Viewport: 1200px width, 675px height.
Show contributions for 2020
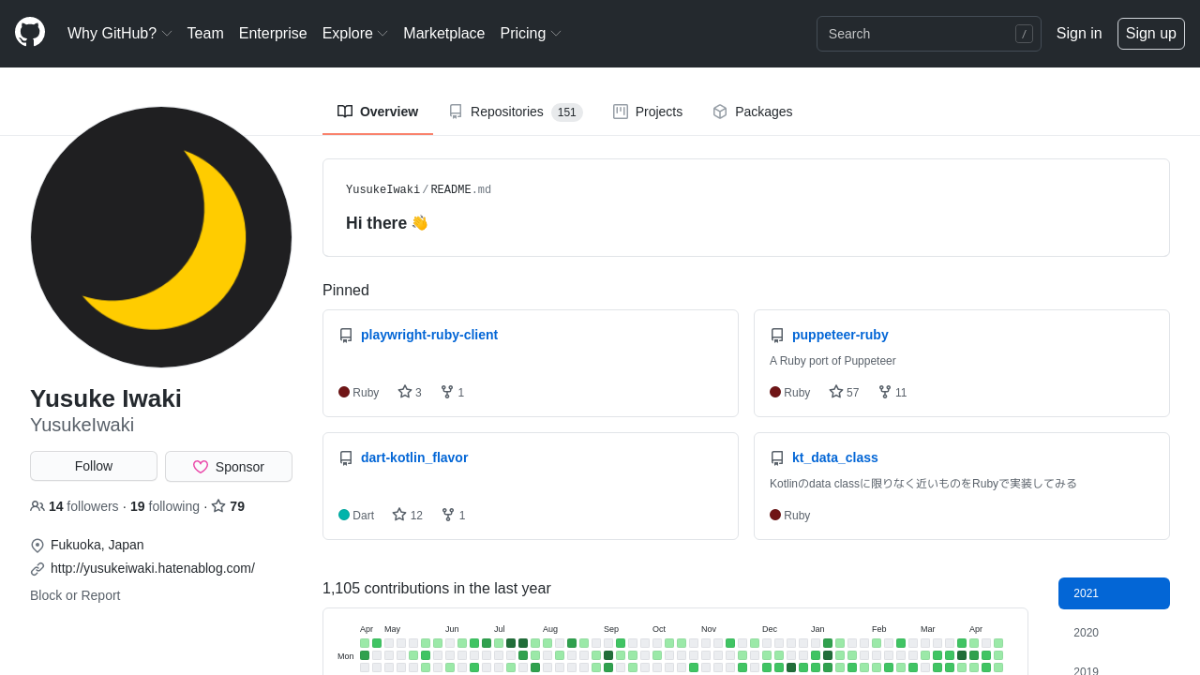[1114, 632]
